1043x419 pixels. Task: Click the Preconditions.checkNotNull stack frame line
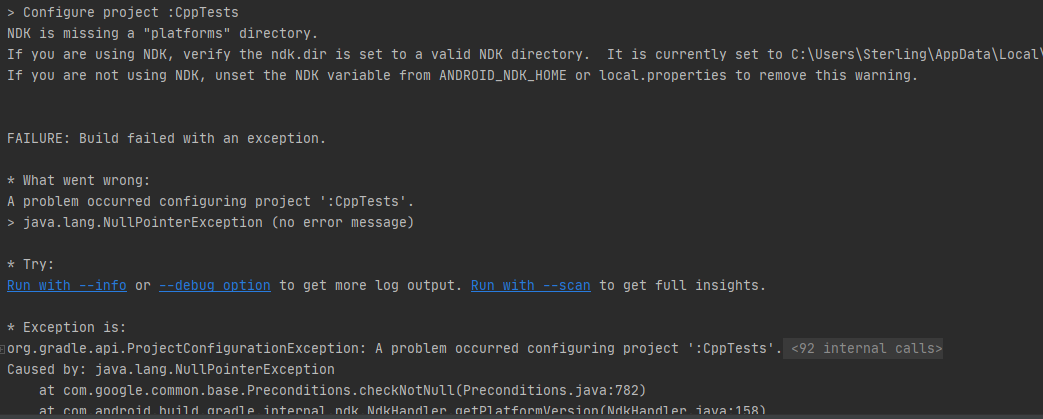click(x=343, y=390)
